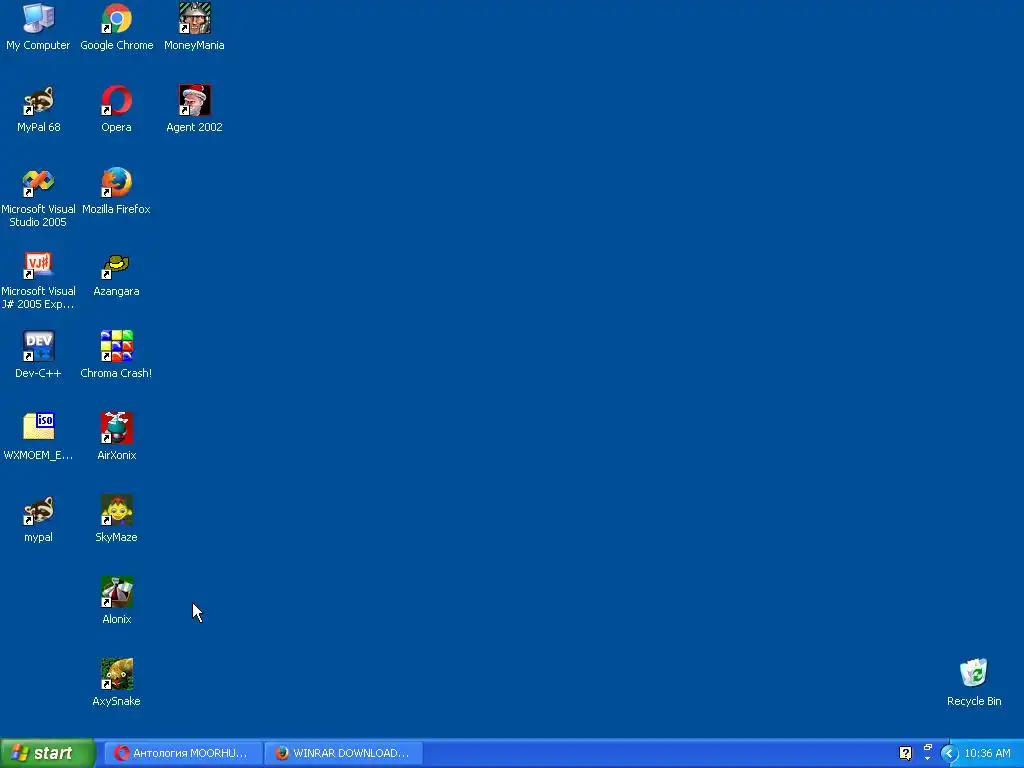
Task: Click the 10:36 AM clock
Action: (987, 753)
